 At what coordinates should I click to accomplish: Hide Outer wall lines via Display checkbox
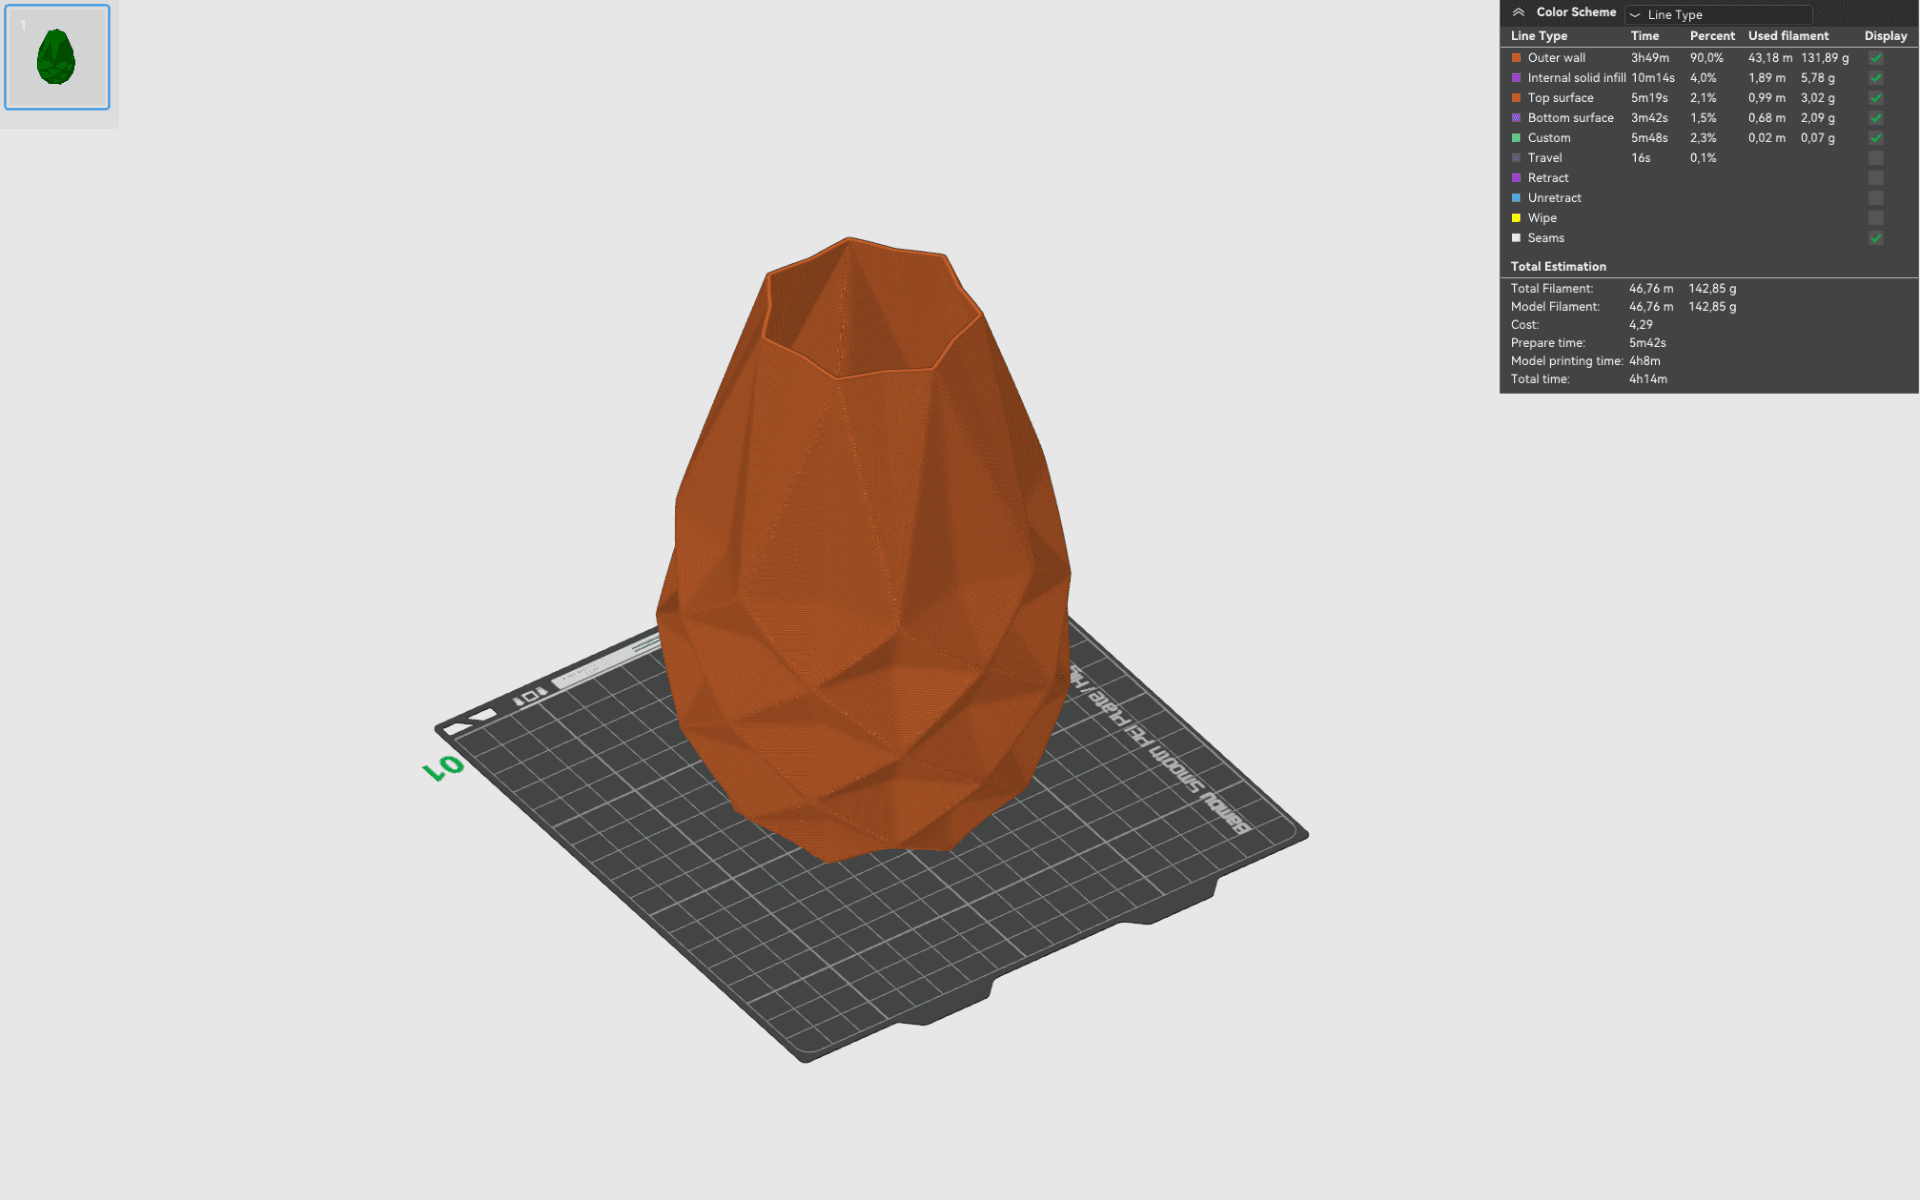[x=1876, y=58]
